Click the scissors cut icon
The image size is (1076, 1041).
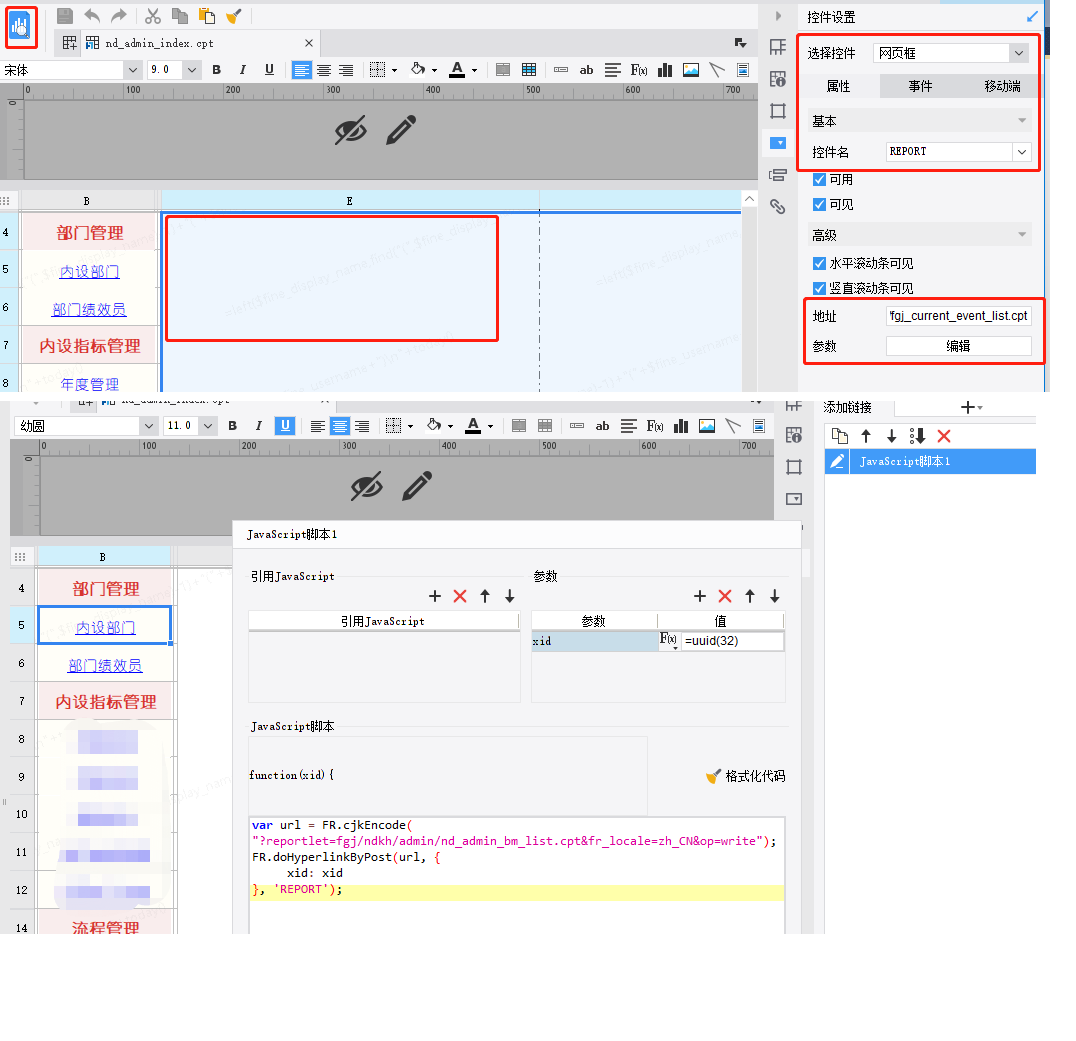point(153,16)
